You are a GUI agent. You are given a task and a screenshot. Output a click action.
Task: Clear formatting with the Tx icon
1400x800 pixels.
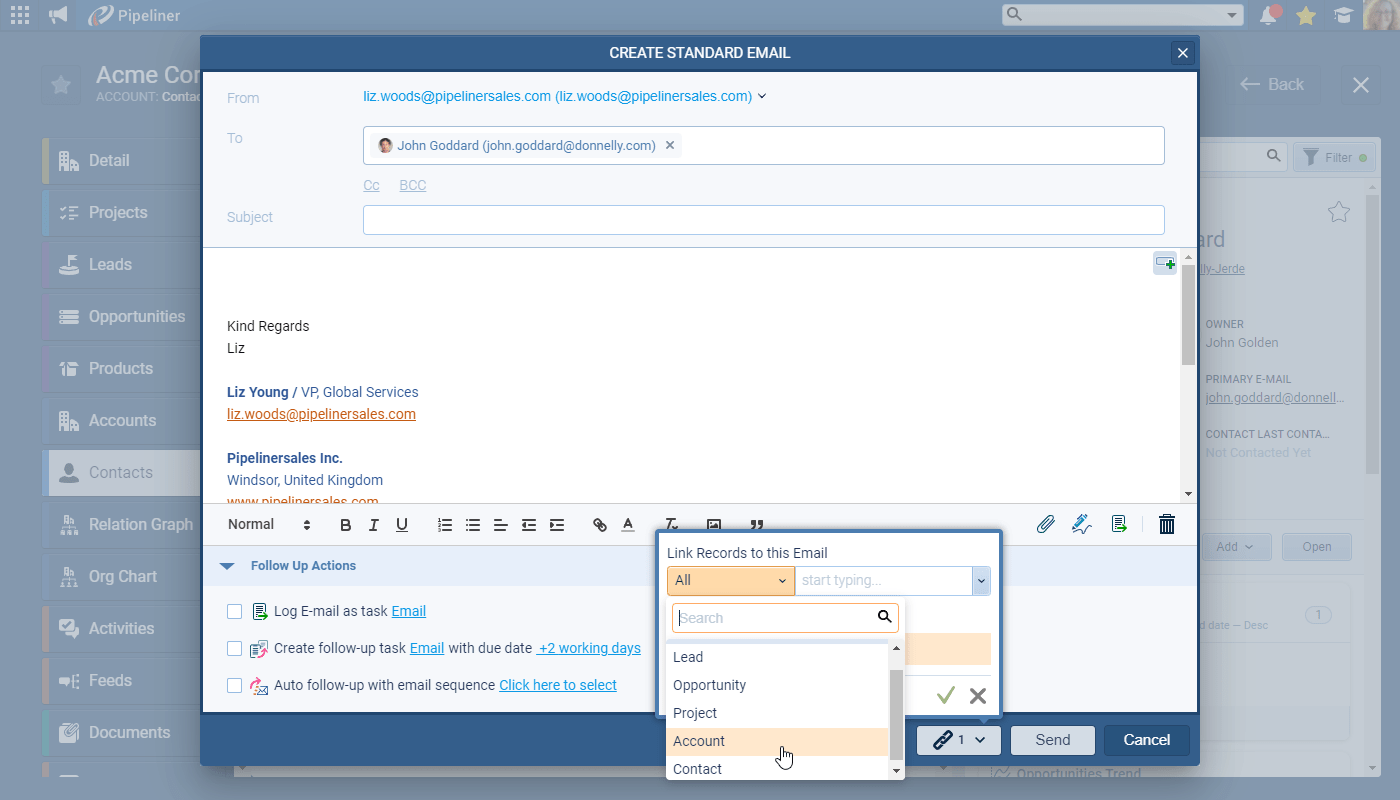671,524
